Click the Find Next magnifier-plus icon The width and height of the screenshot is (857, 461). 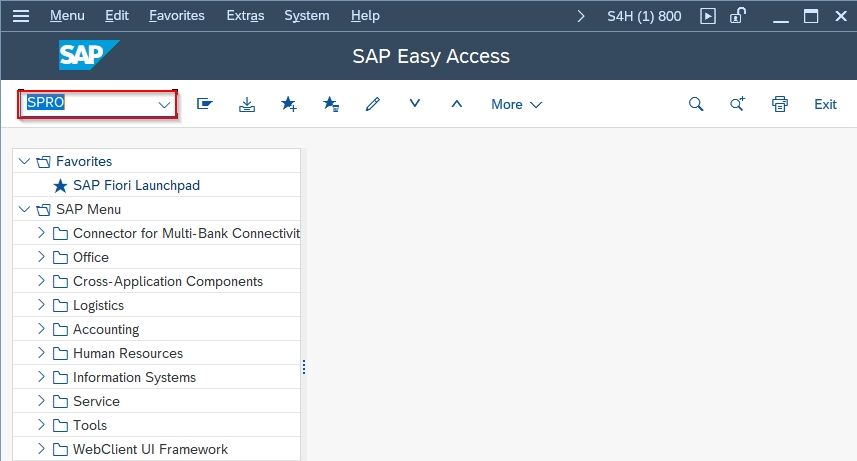pyautogui.click(x=737, y=103)
